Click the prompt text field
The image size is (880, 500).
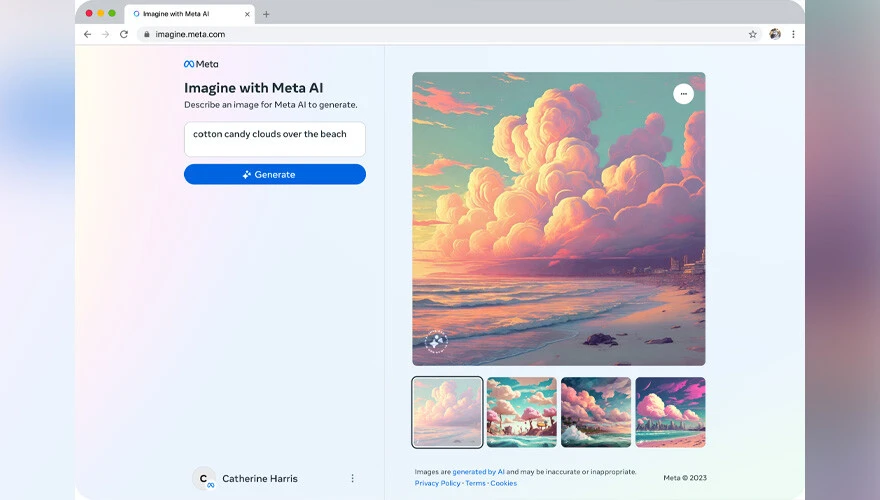point(274,139)
